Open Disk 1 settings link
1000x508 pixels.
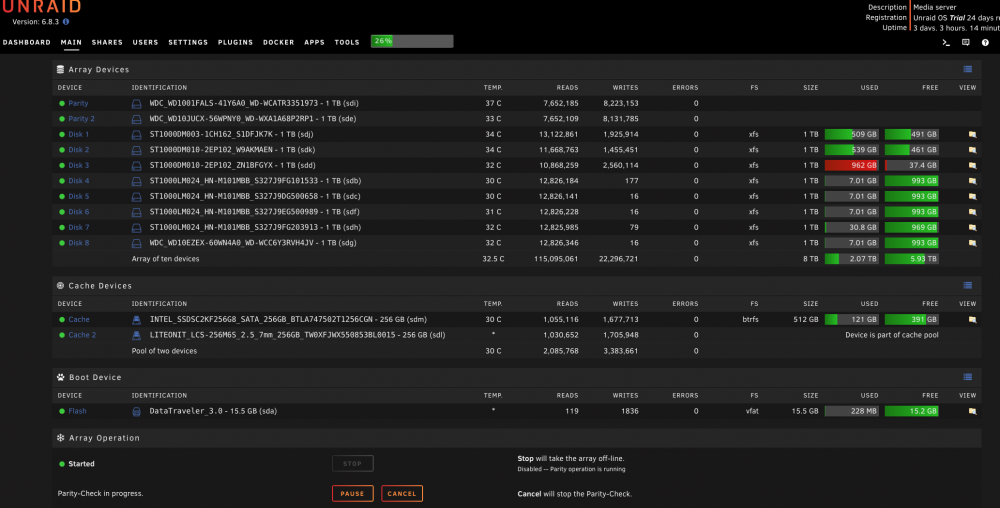79,134
